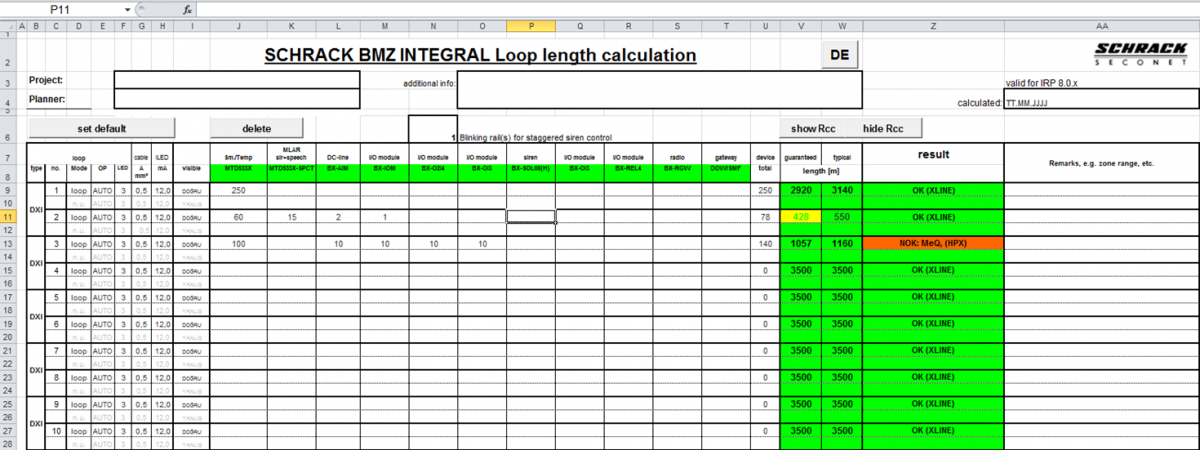Click the "set default" button

pos(102,128)
